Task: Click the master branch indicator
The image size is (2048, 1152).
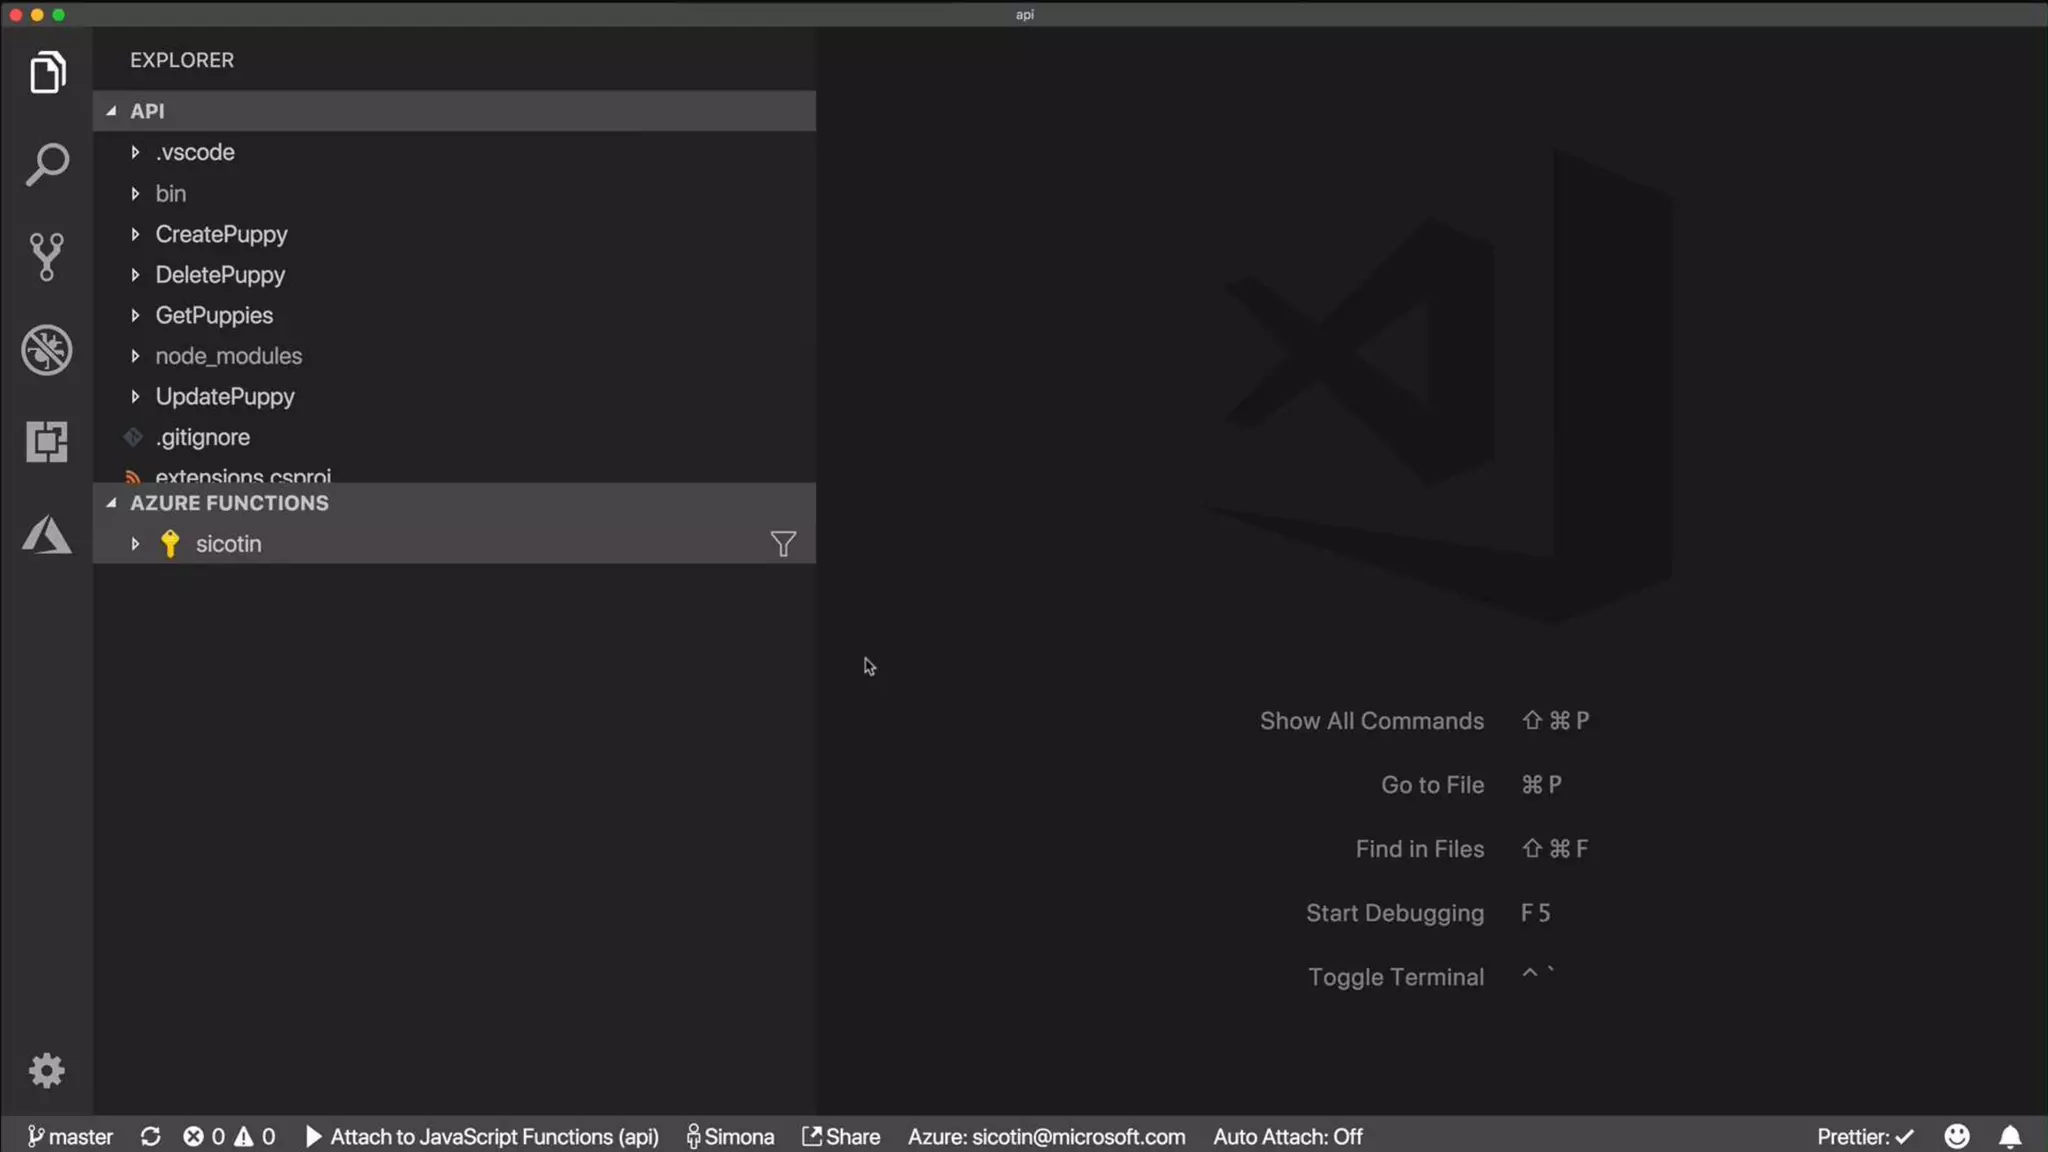Action: [70, 1137]
